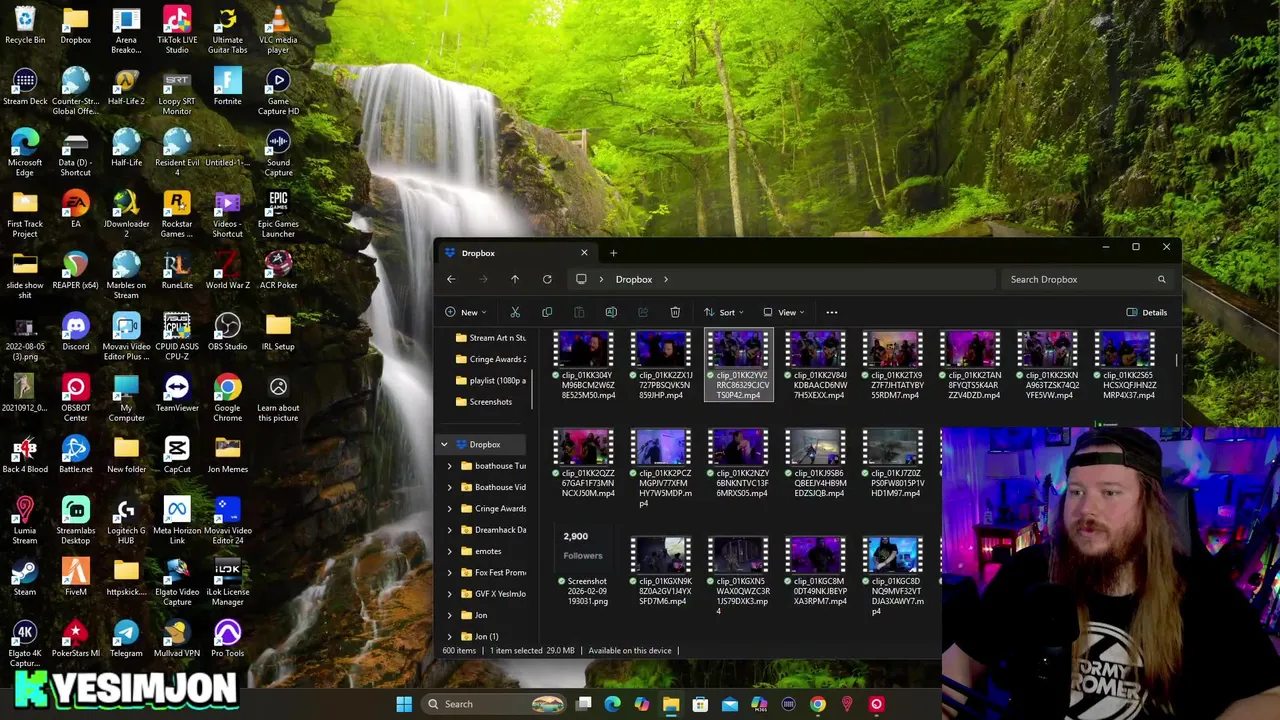Screen dimensions: 1280x720
Task: Select clip_01KK2ZX1J video file
Action: click(661, 366)
